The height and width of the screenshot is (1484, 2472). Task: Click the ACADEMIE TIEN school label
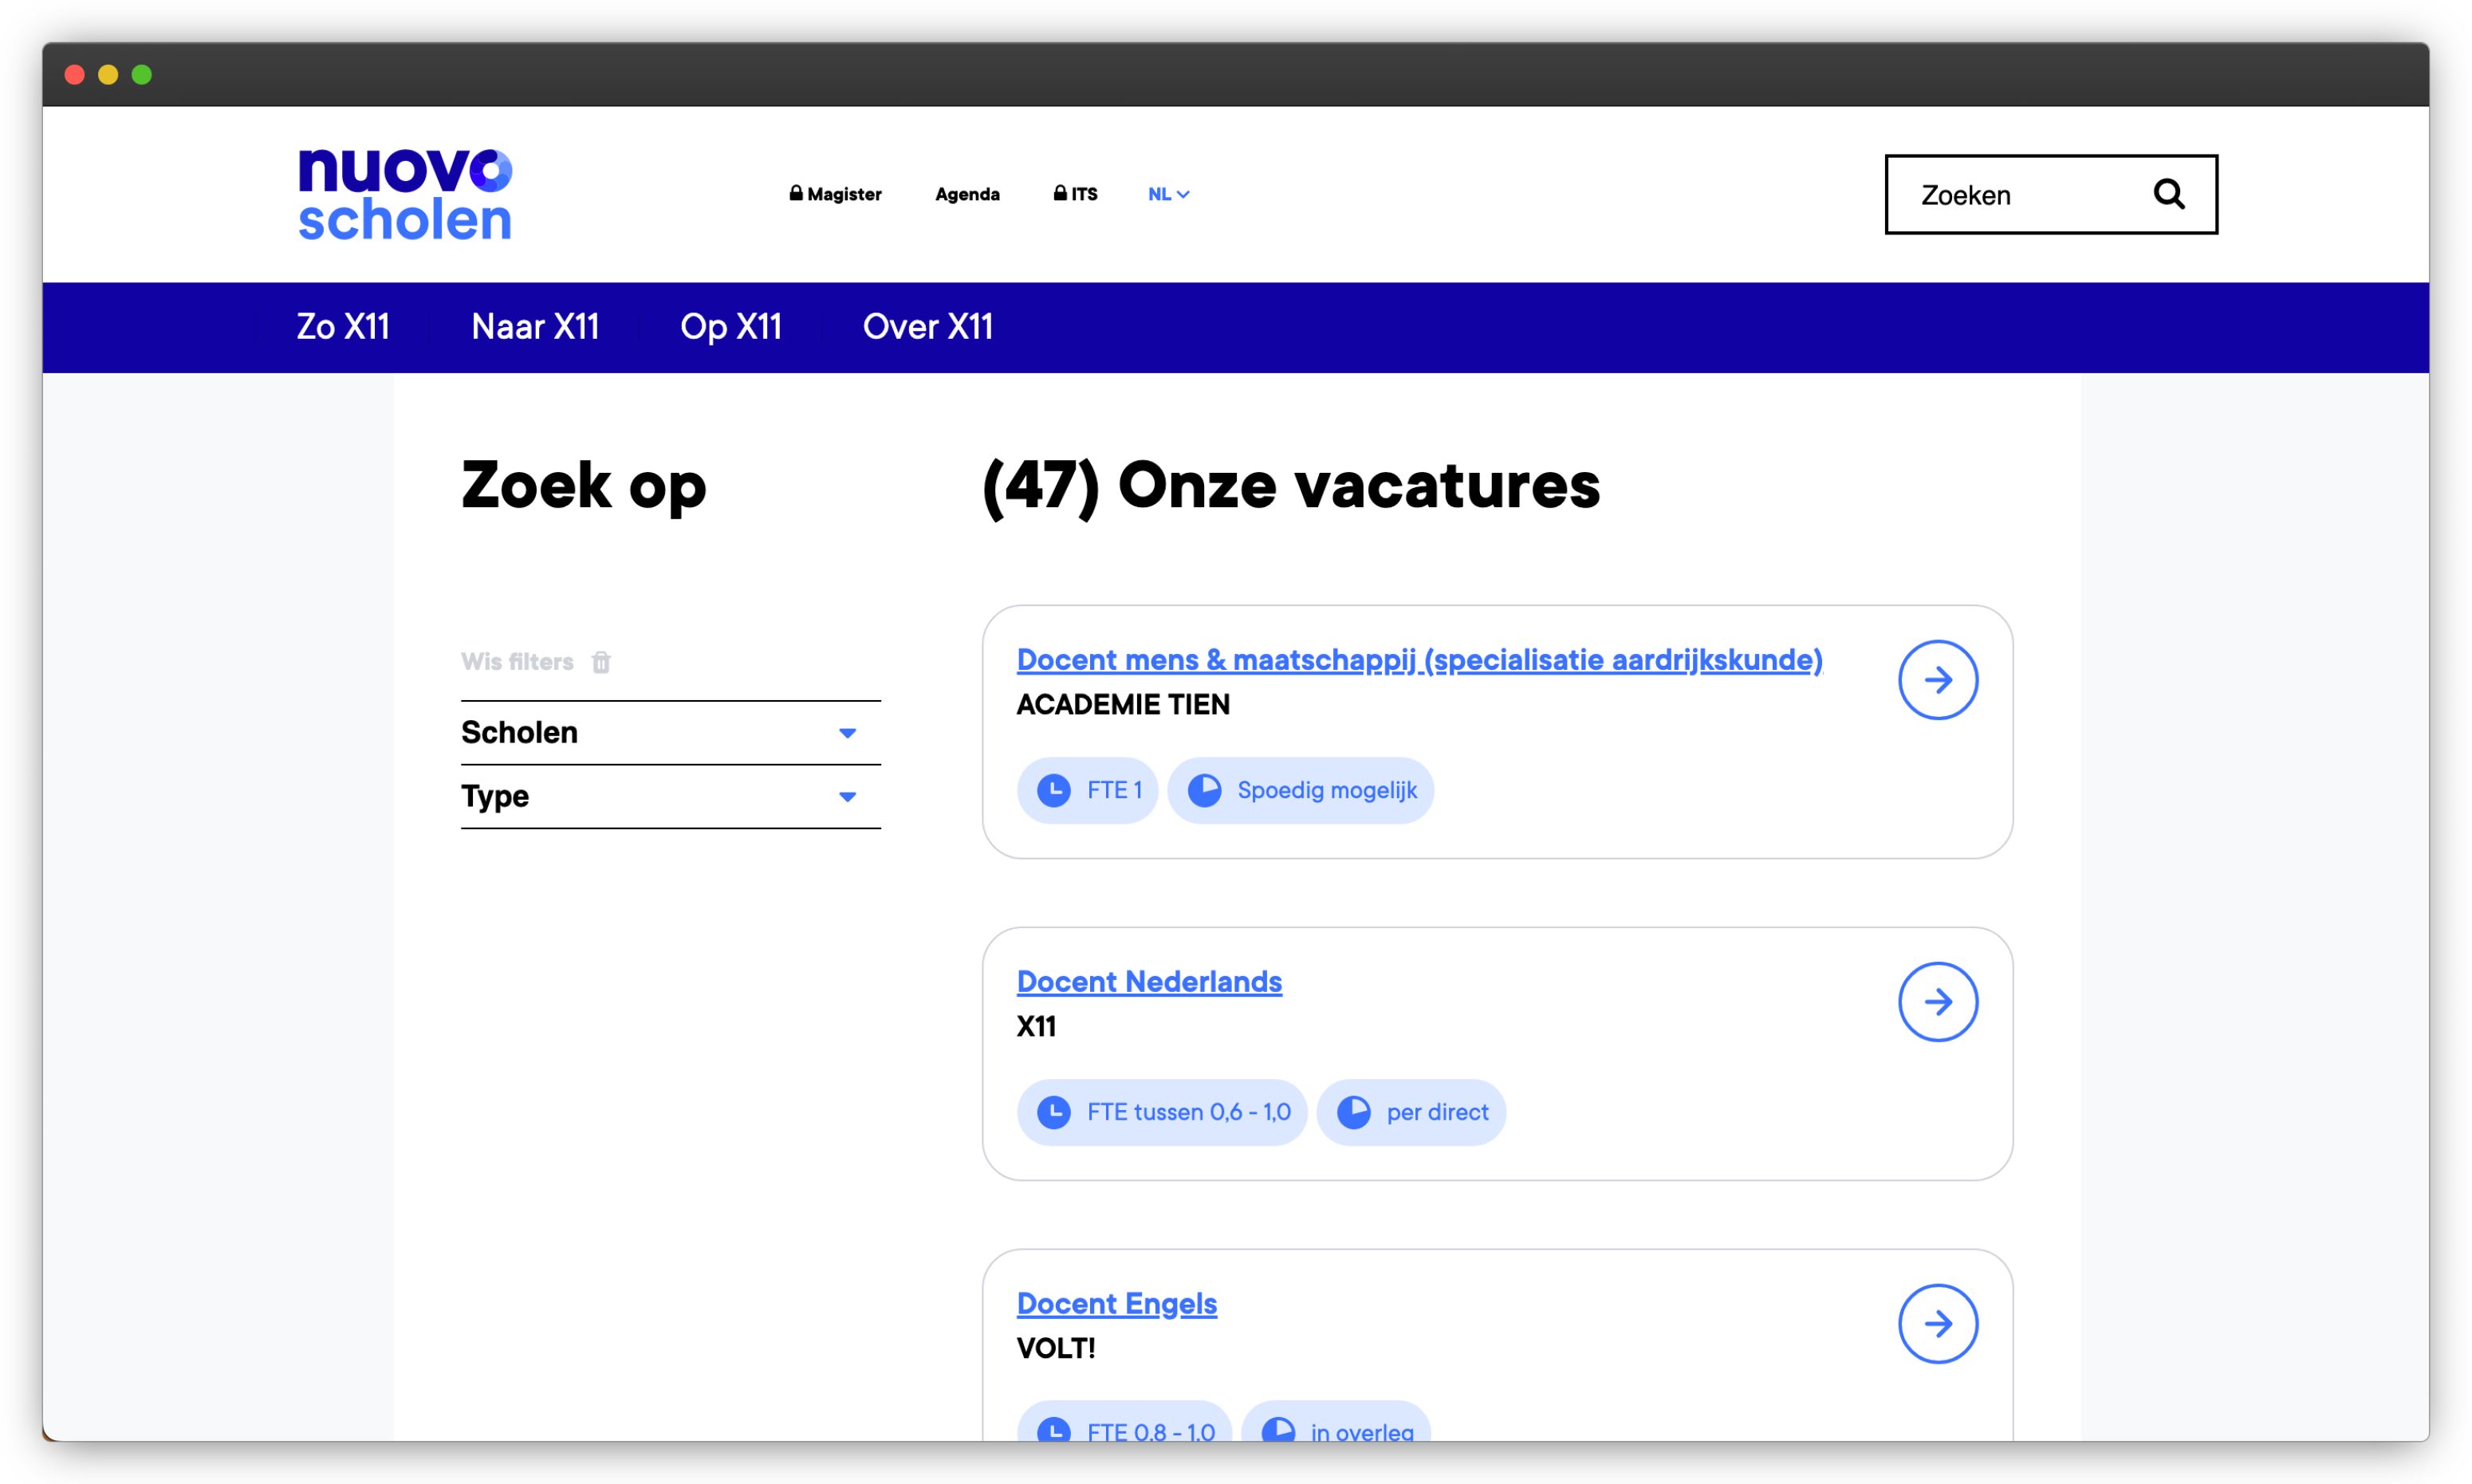[1123, 705]
